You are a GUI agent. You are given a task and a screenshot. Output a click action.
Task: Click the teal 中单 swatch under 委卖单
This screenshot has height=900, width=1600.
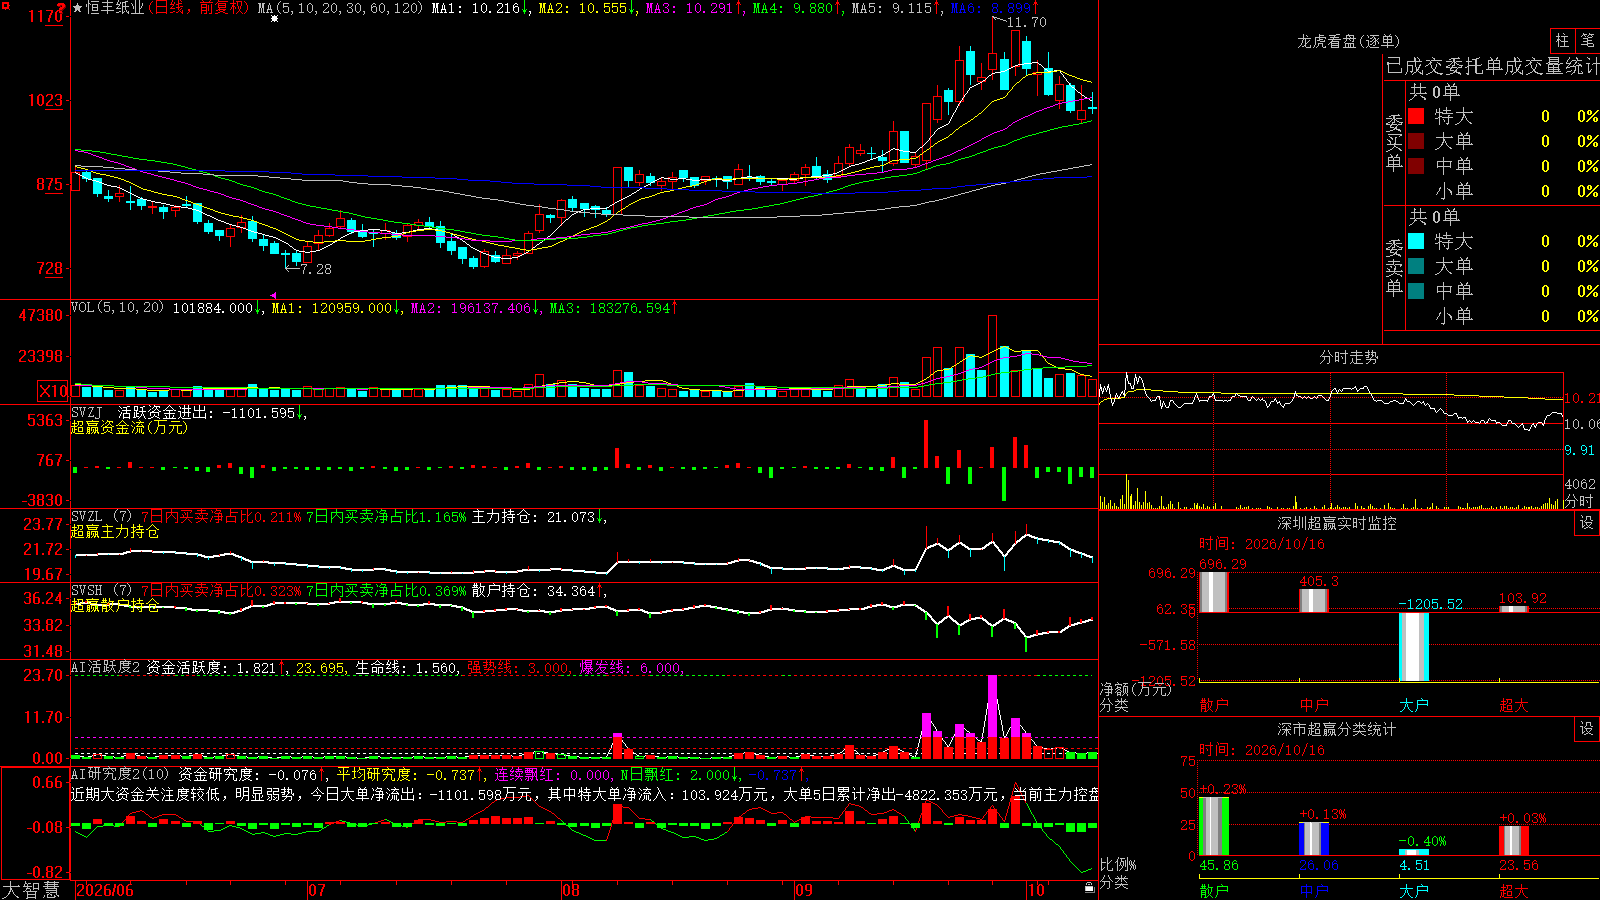click(1416, 291)
